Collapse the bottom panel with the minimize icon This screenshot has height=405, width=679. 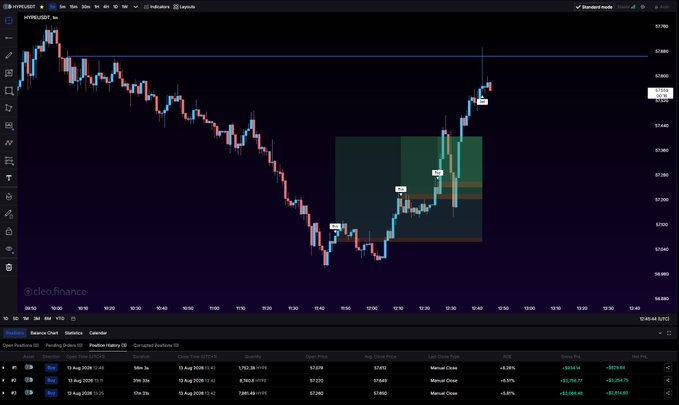click(660, 333)
